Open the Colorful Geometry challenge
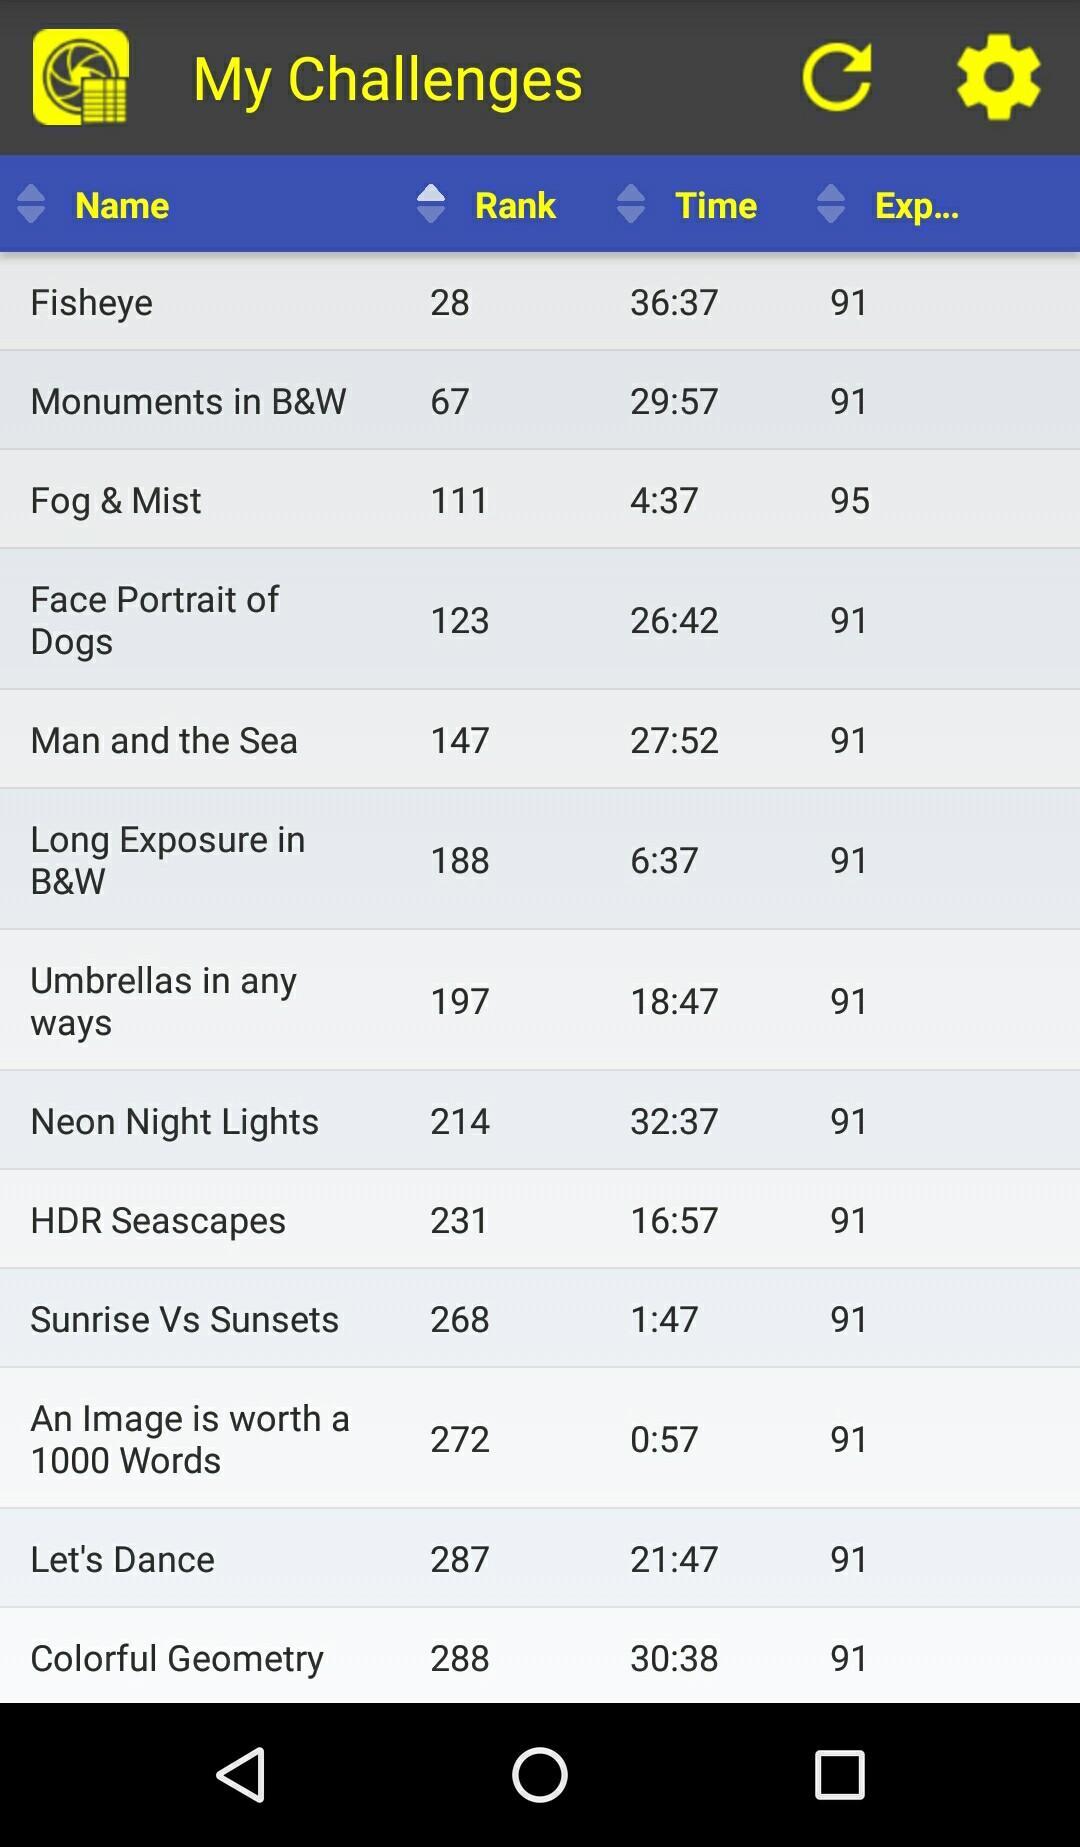Image resolution: width=1080 pixels, height=1847 pixels. [x=540, y=1656]
